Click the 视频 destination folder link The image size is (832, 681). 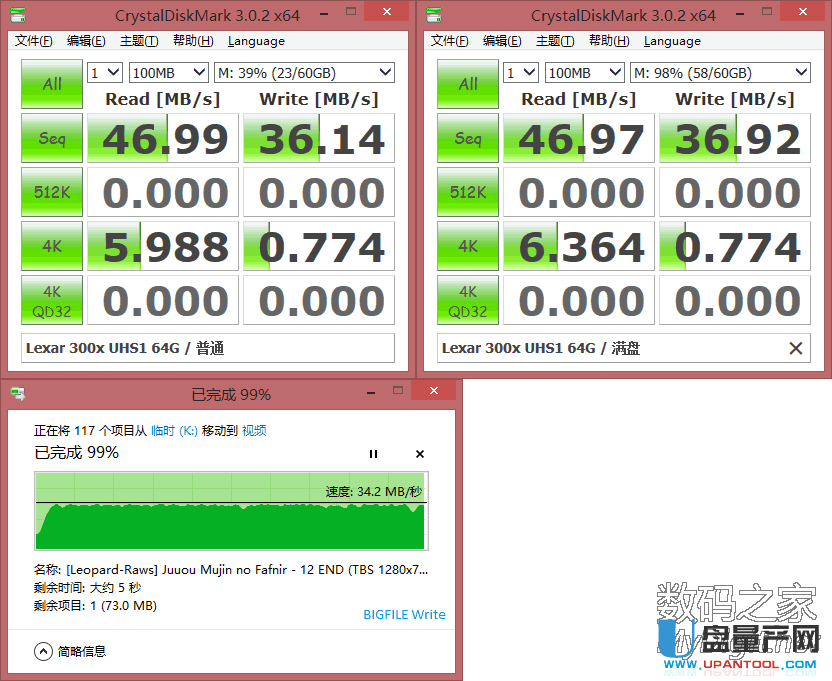click(x=254, y=430)
